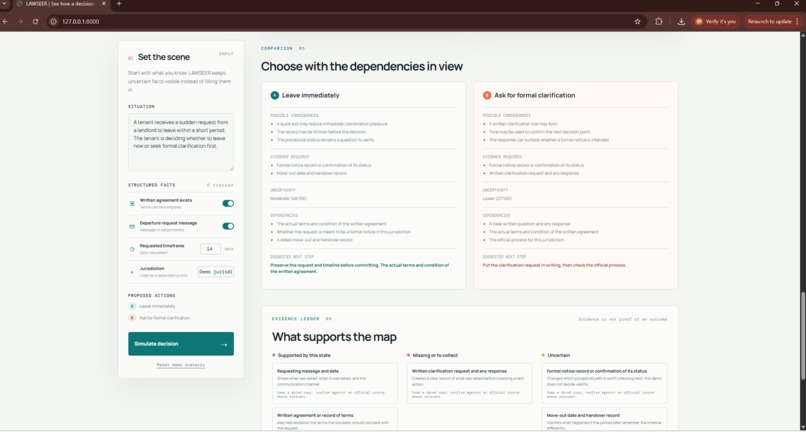806x432 pixels.
Task: Click the Evidence is not proof of an outcome note
Action: [x=622, y=319]
